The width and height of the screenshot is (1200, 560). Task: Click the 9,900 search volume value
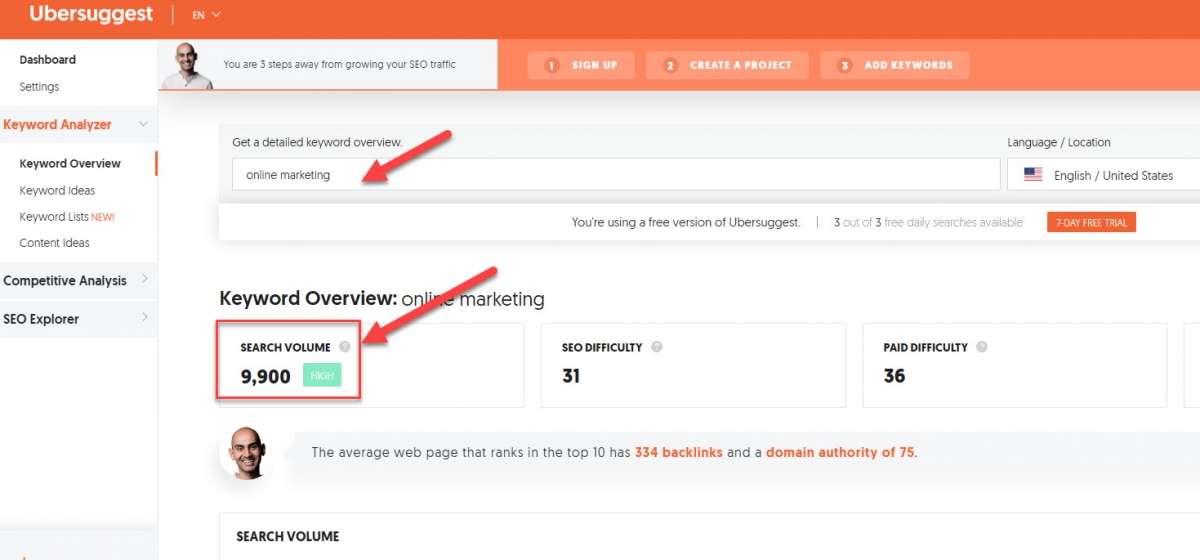265,376
